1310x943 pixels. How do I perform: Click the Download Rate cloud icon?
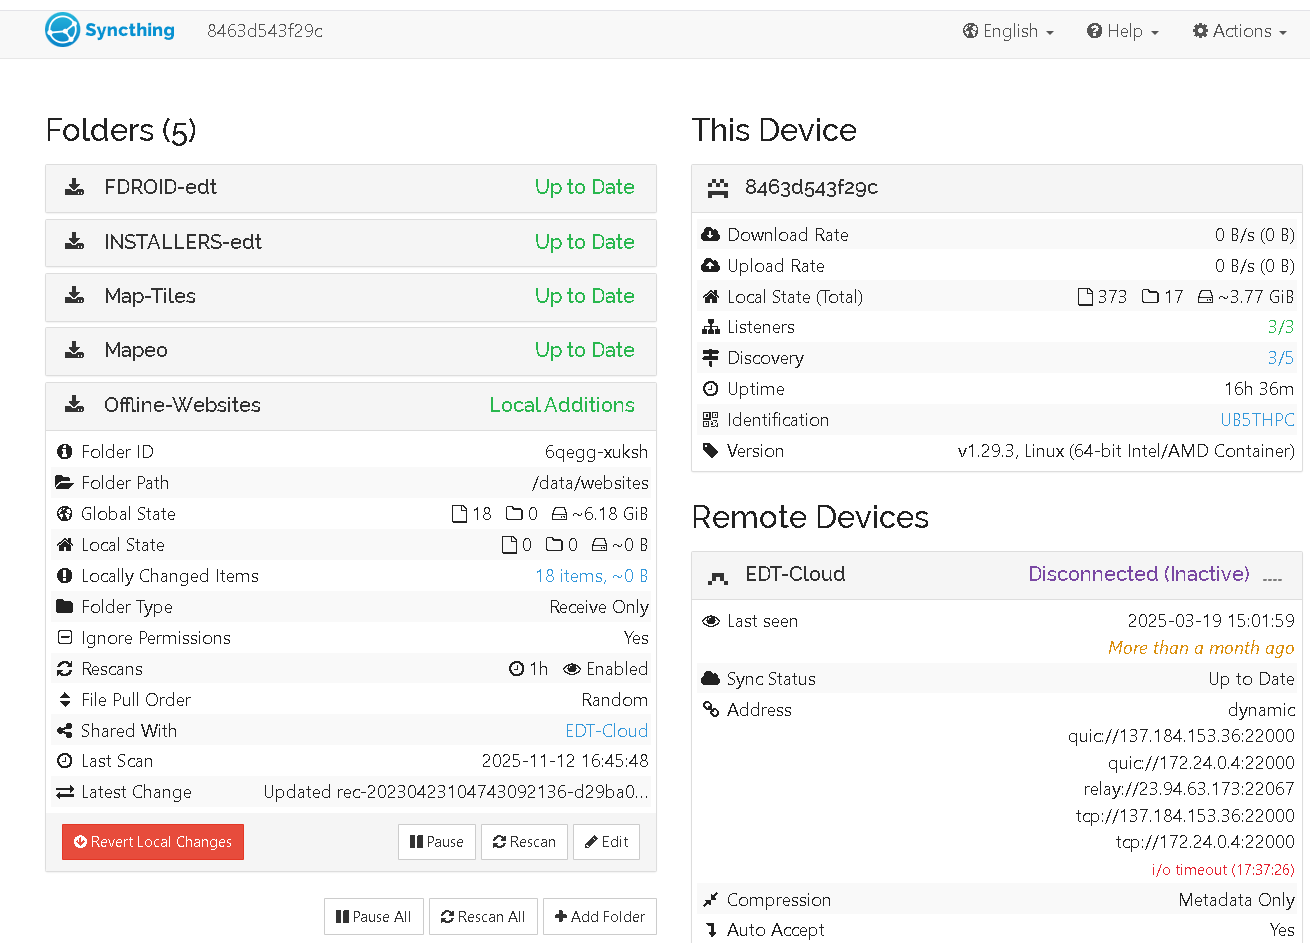(x=710, y=235)
